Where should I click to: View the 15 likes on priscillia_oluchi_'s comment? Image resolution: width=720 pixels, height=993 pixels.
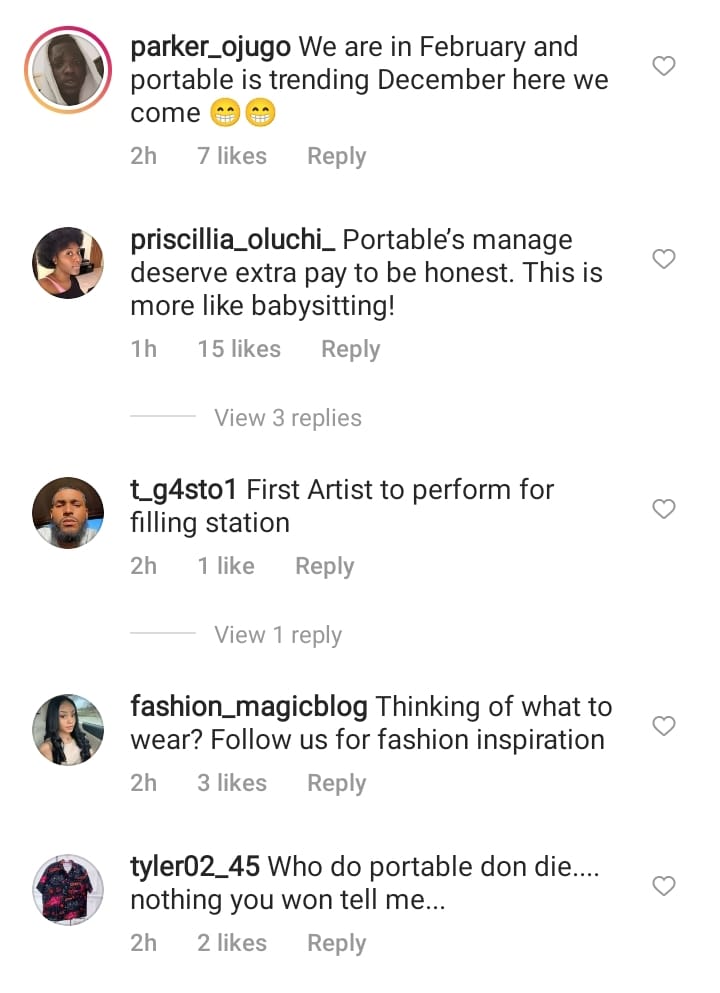239,349
